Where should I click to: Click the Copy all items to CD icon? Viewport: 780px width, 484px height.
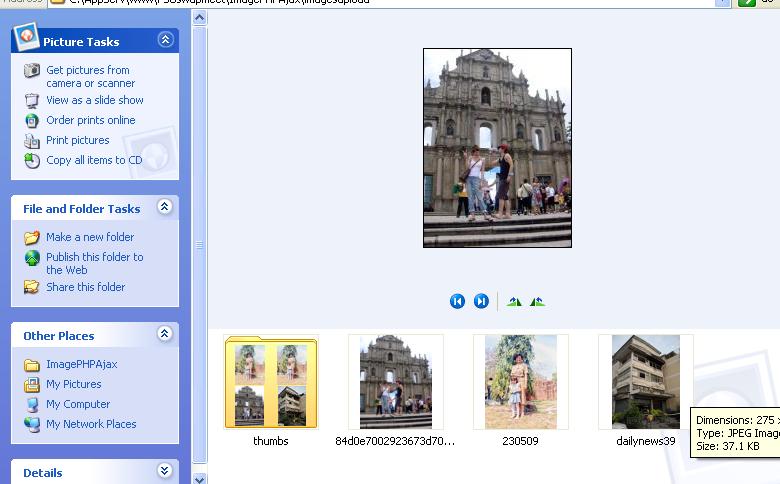click(32, 161)
